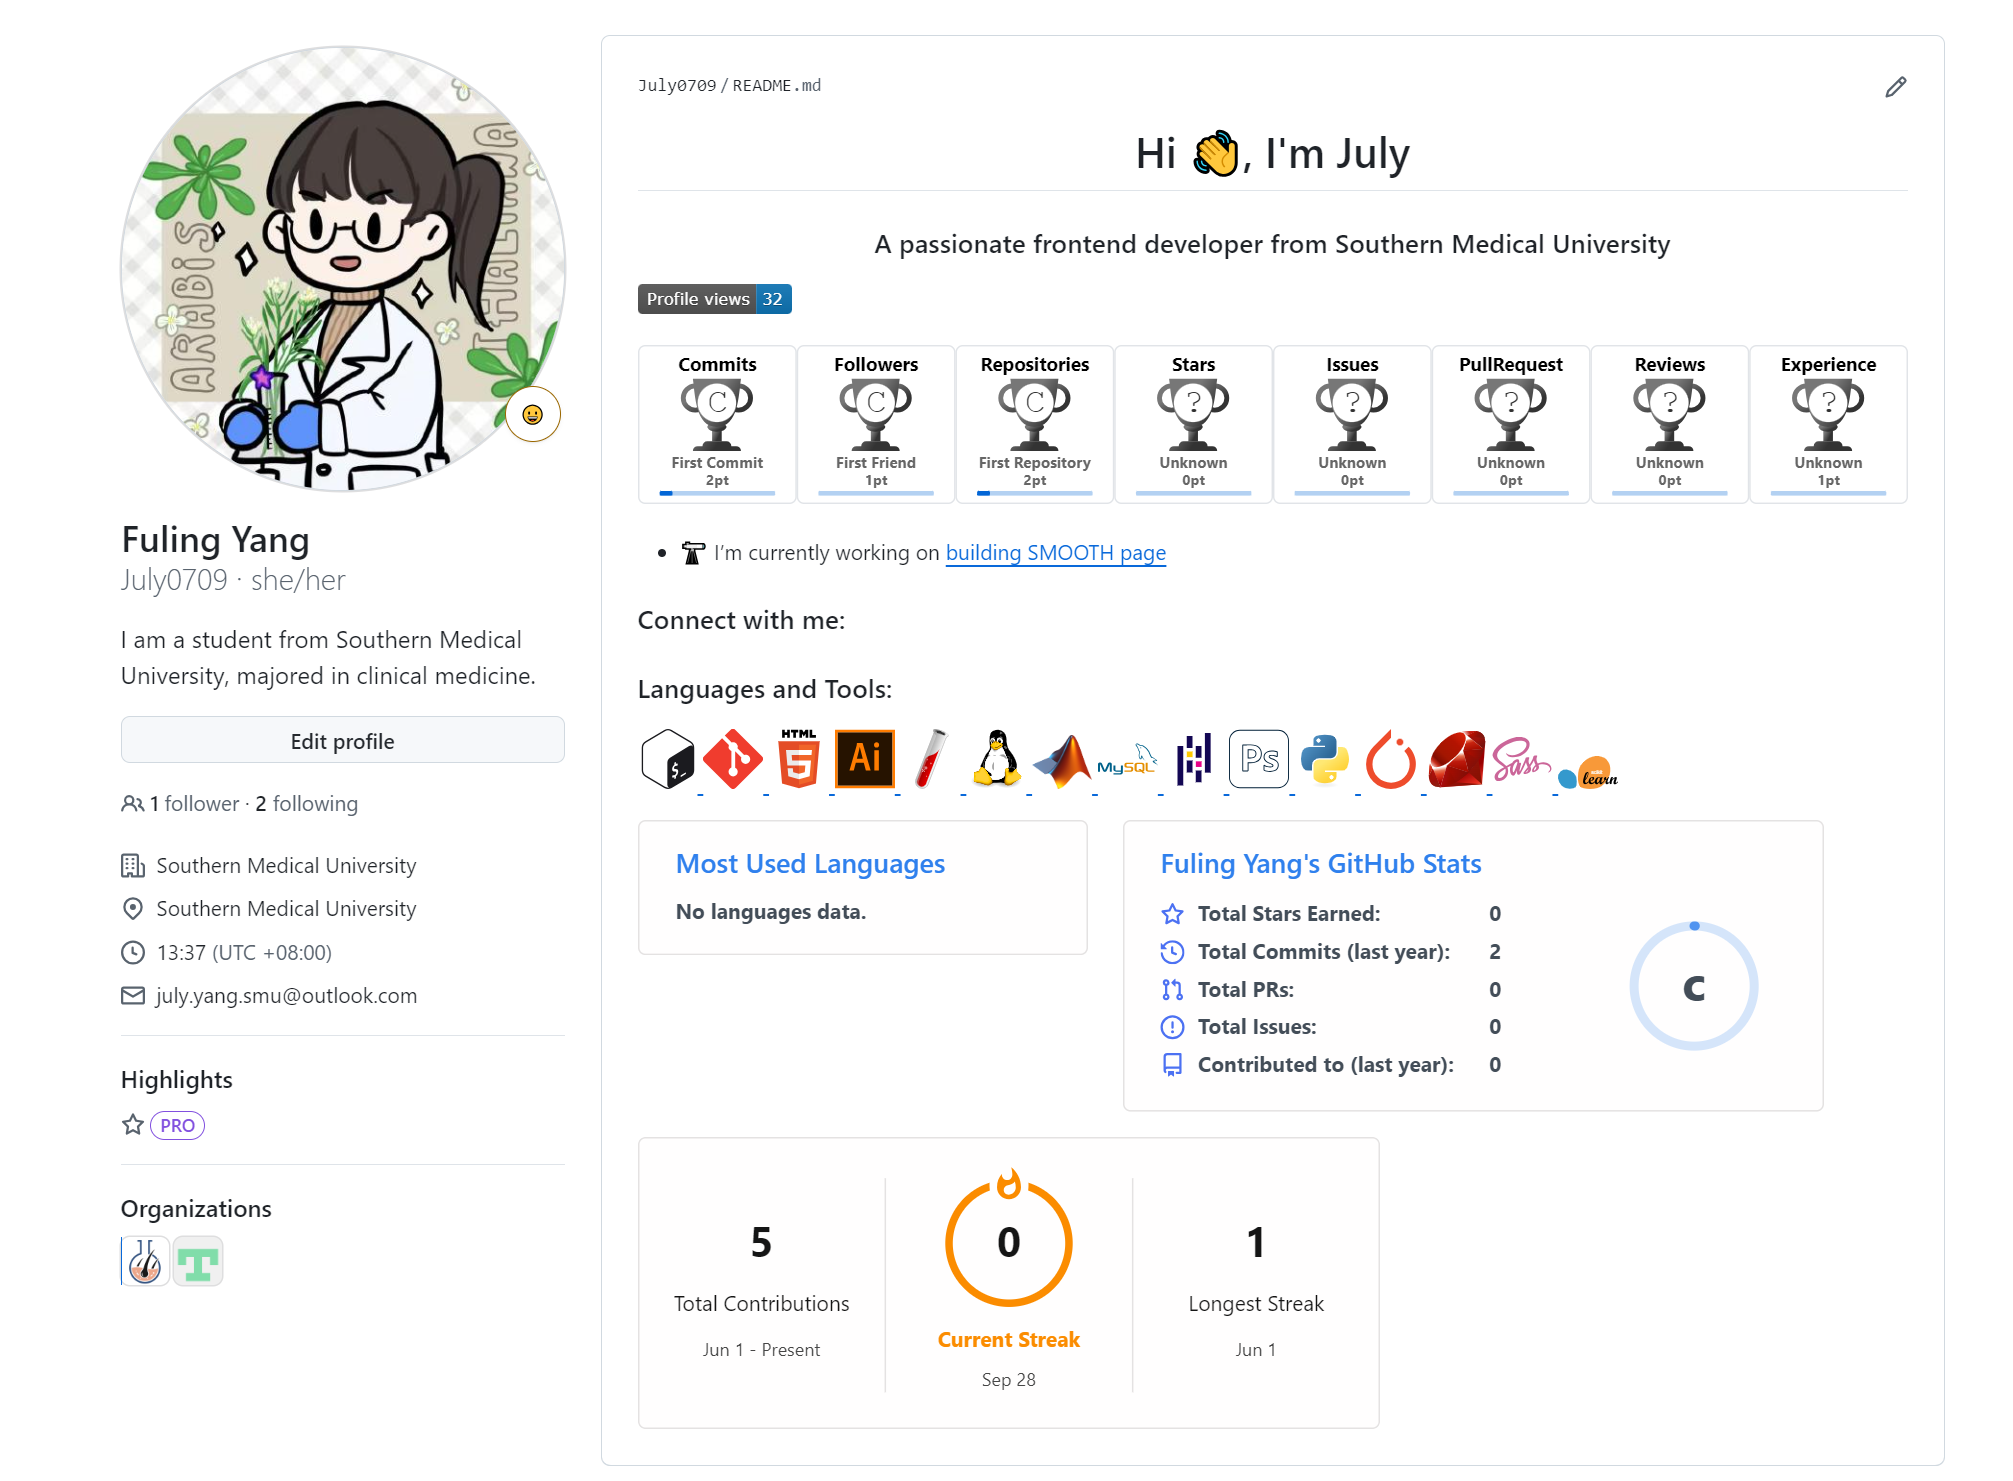The height and width of the screenshot is (1481, 2013).
Task: Open the green T organization avatar
Action: (x=198, y=1262)
